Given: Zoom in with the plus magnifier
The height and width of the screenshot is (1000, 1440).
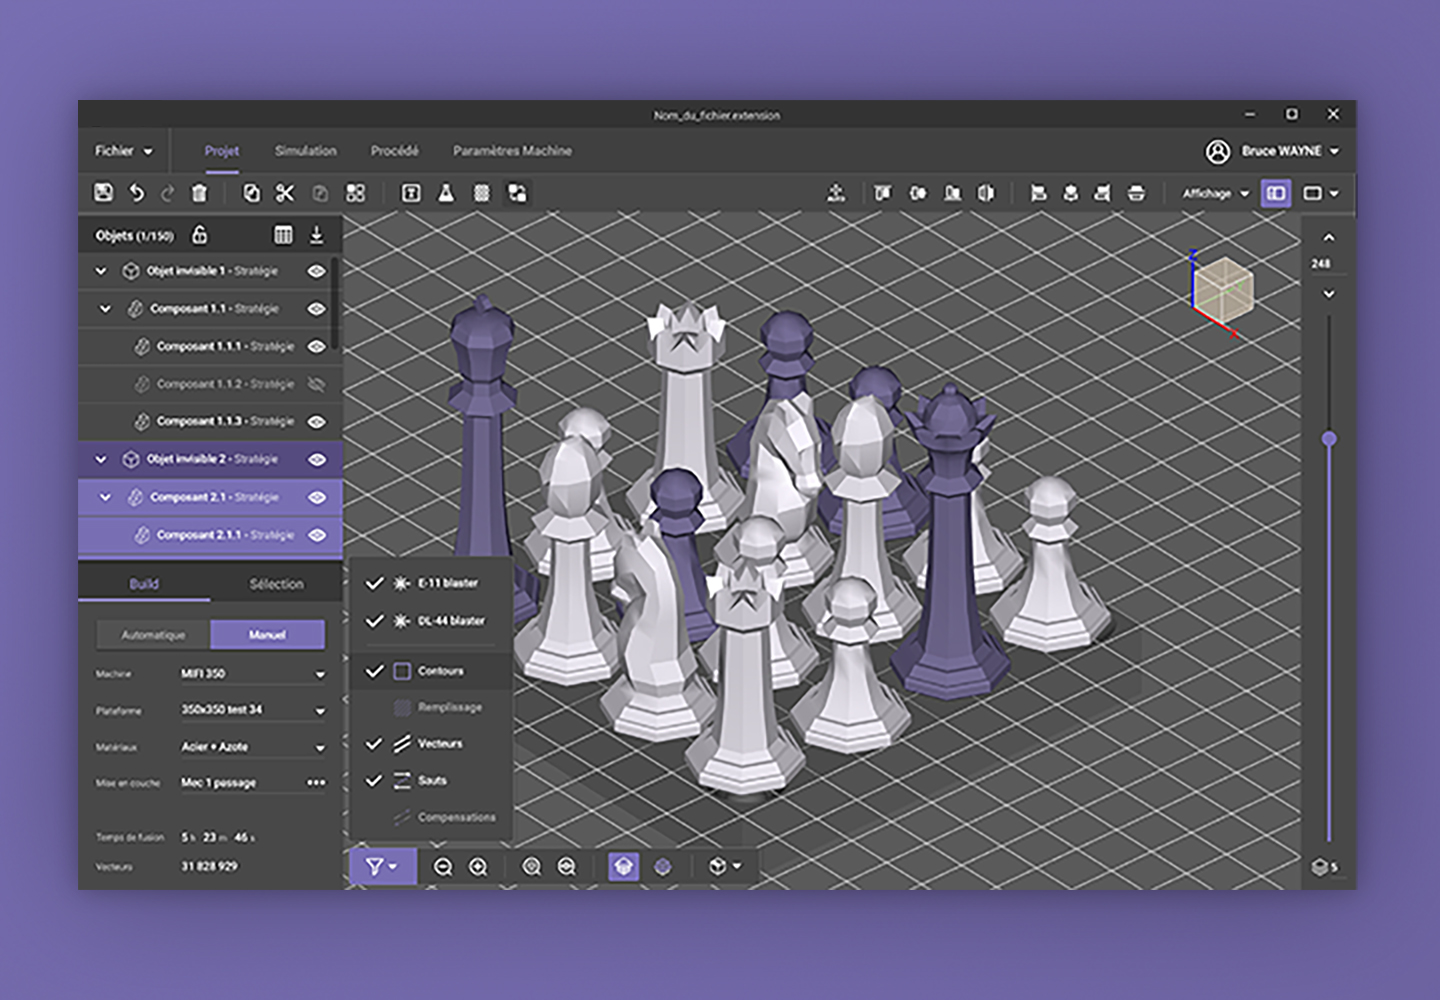Looking at the screenshot, I should pyautogui.click(x=478, y=867).
